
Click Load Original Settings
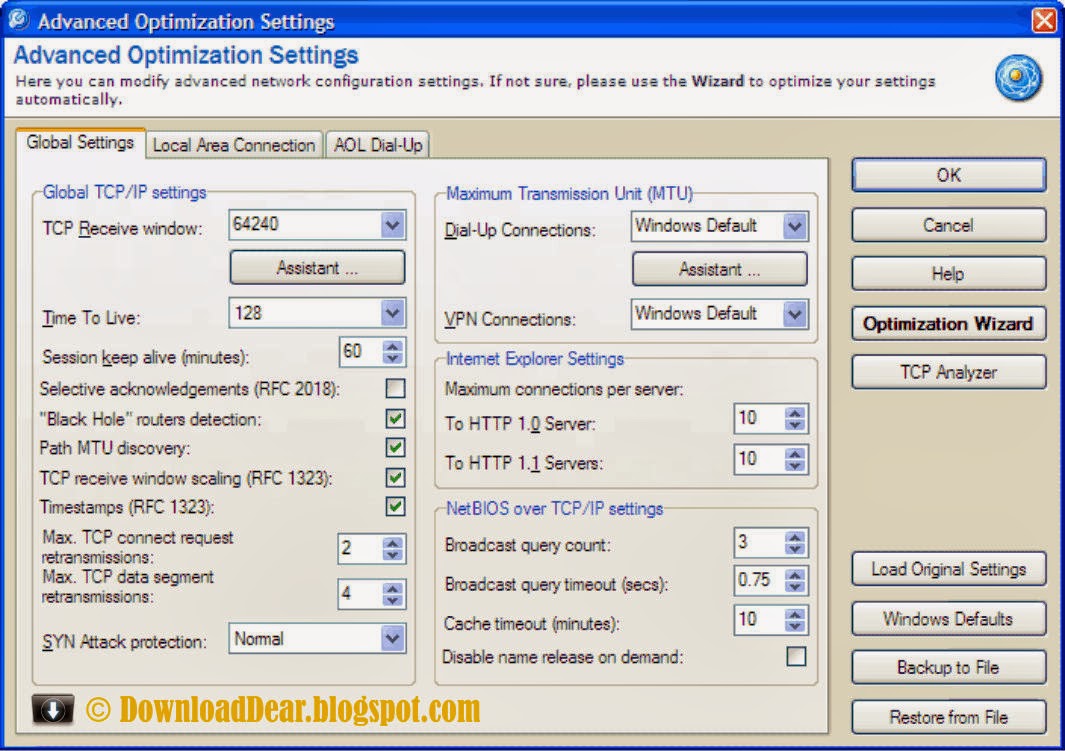pyautogui.click(x=947, y=569)
